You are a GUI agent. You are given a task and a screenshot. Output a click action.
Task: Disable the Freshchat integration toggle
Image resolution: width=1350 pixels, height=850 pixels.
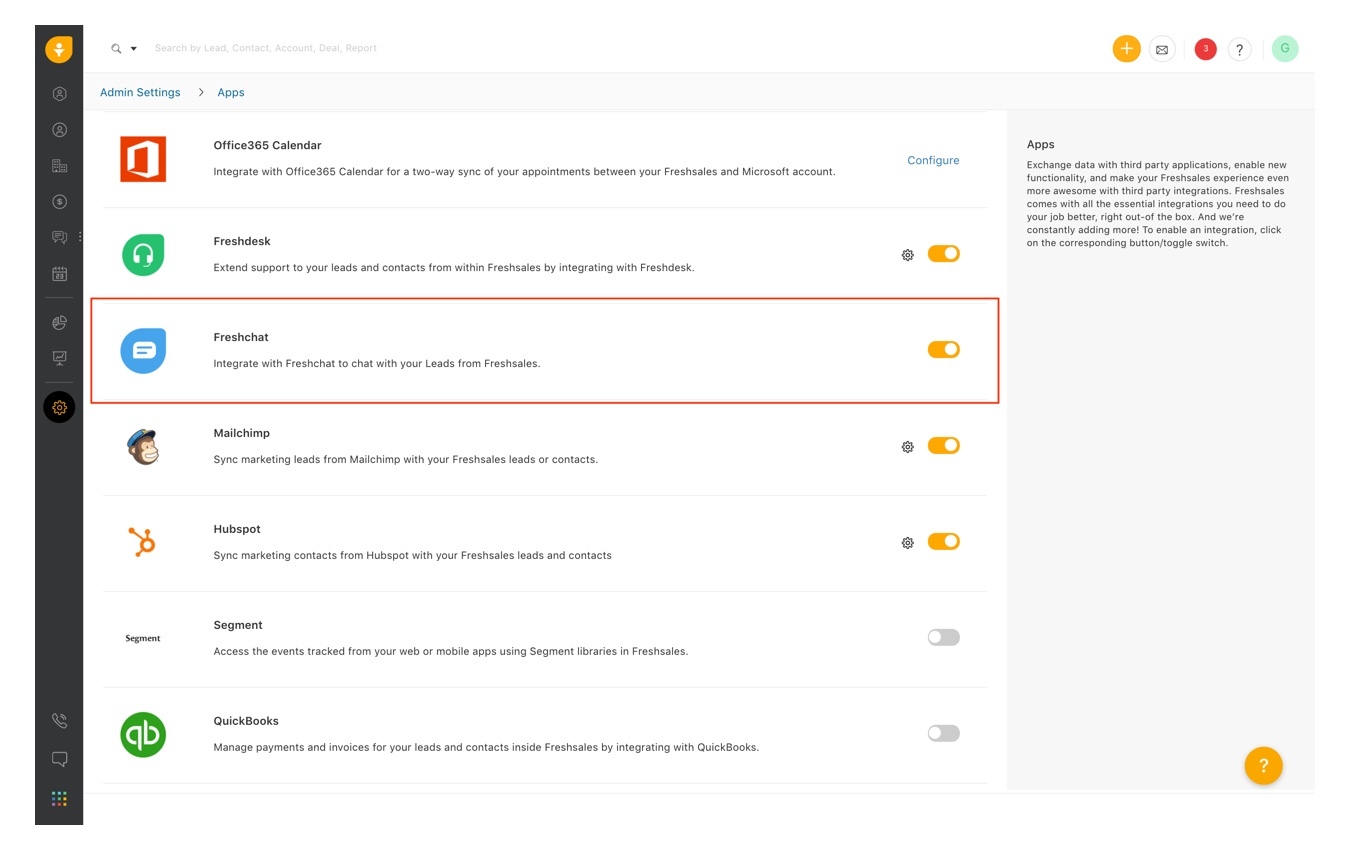pyautogui.click(x=943, y=349)
